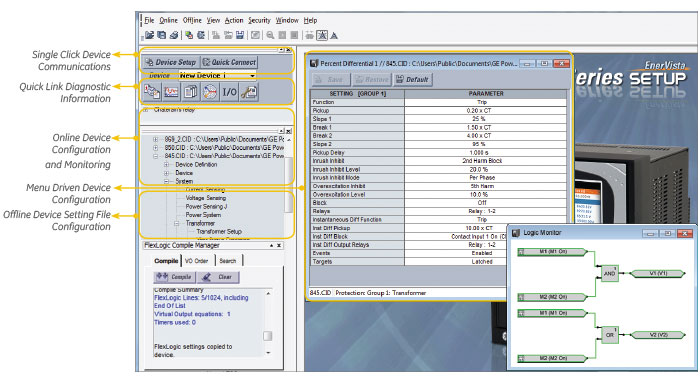Open the phasor diagram quick link icon

(x=210, y=92)
